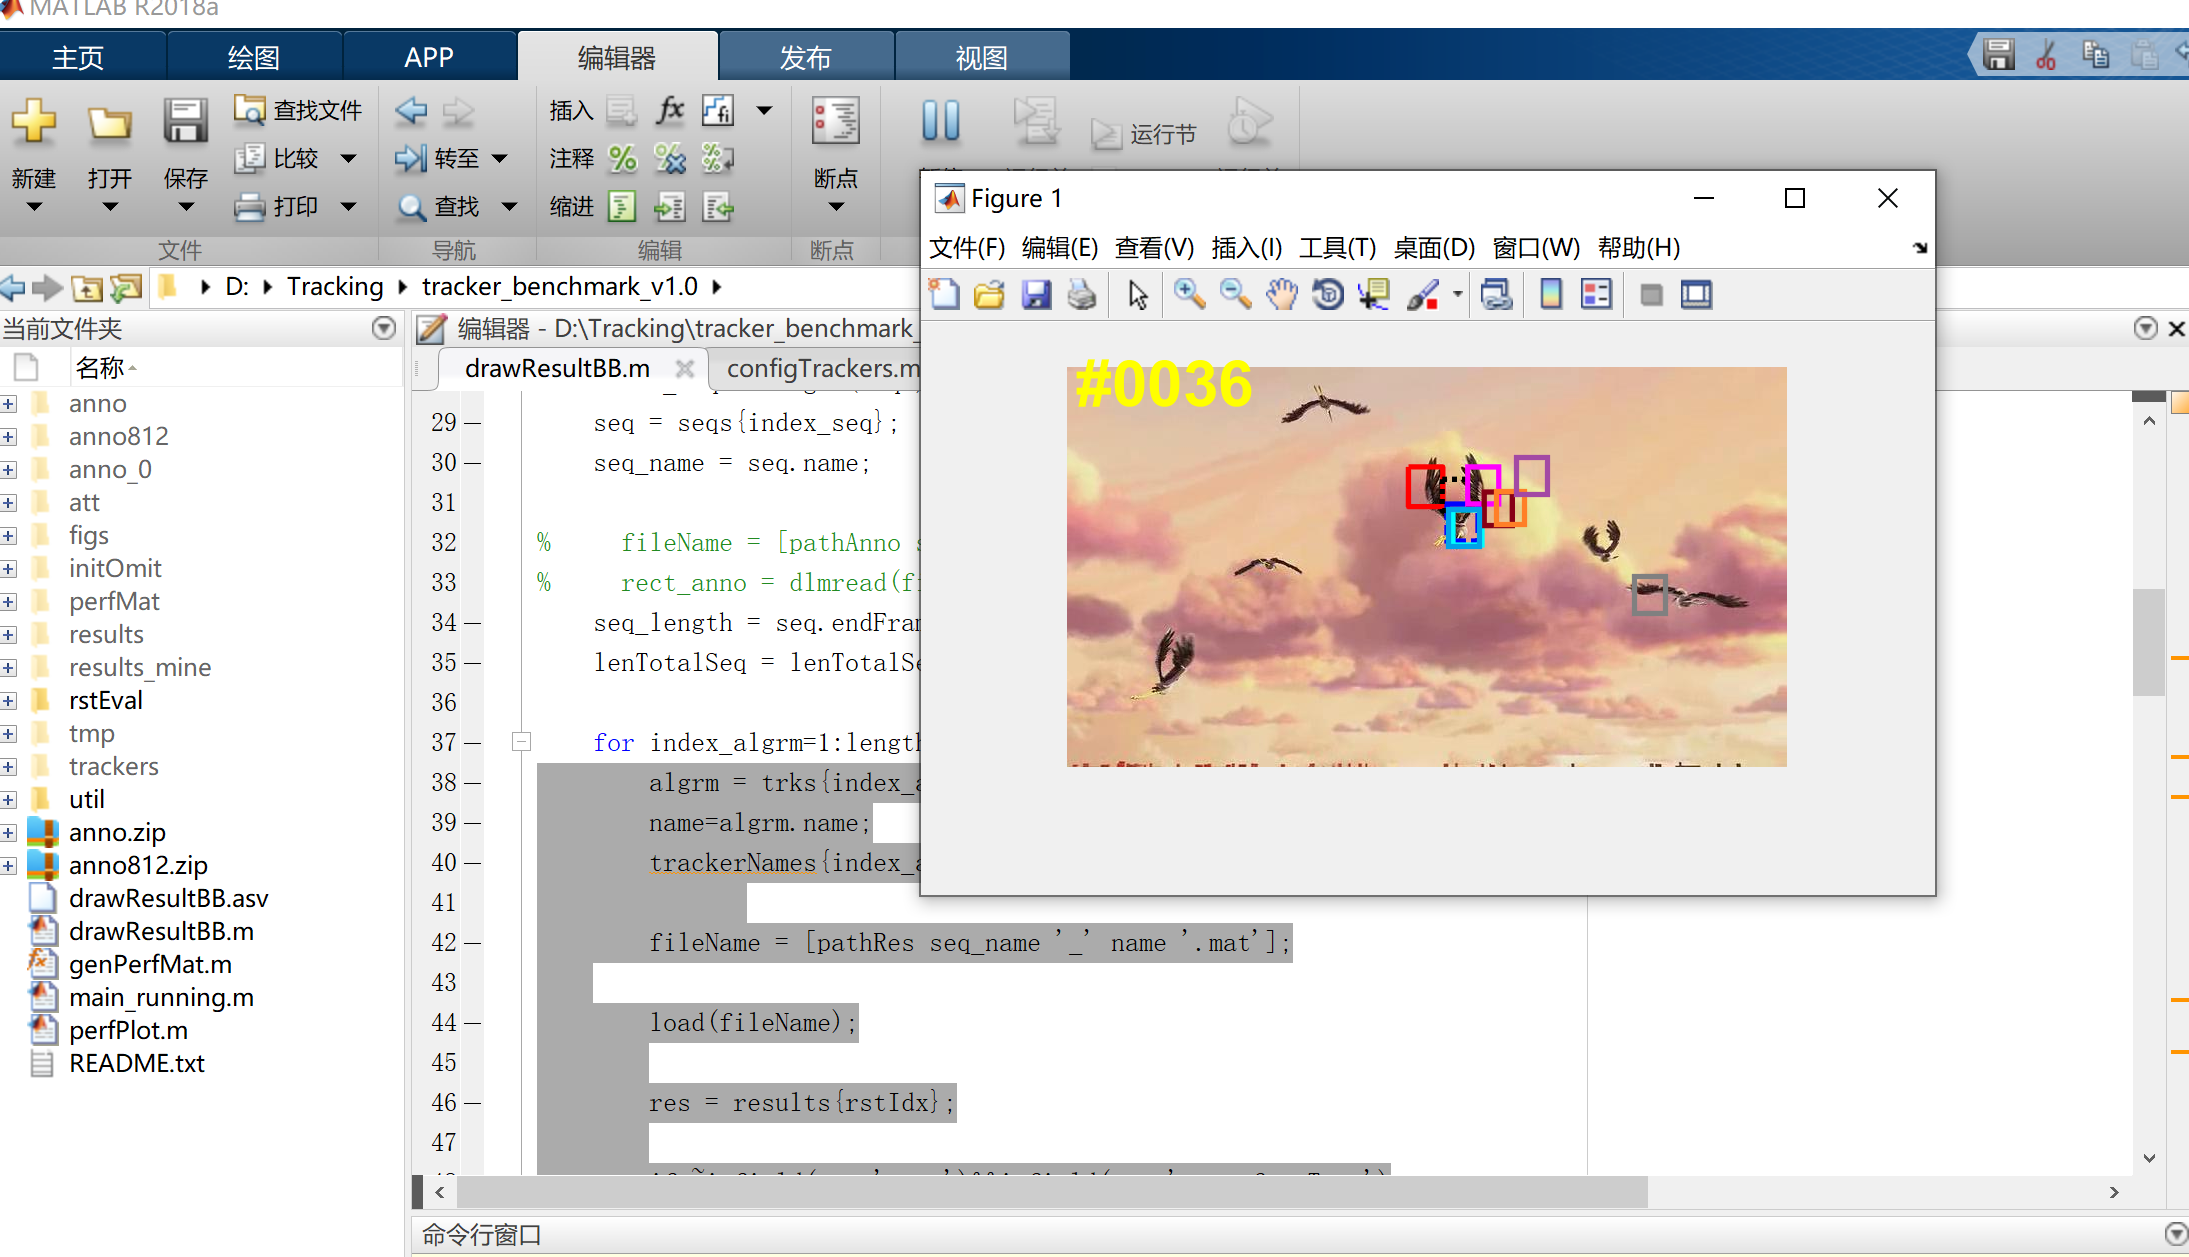
Task: Select the 视图 tab in ribbon
Action: (x=979, y=59)
